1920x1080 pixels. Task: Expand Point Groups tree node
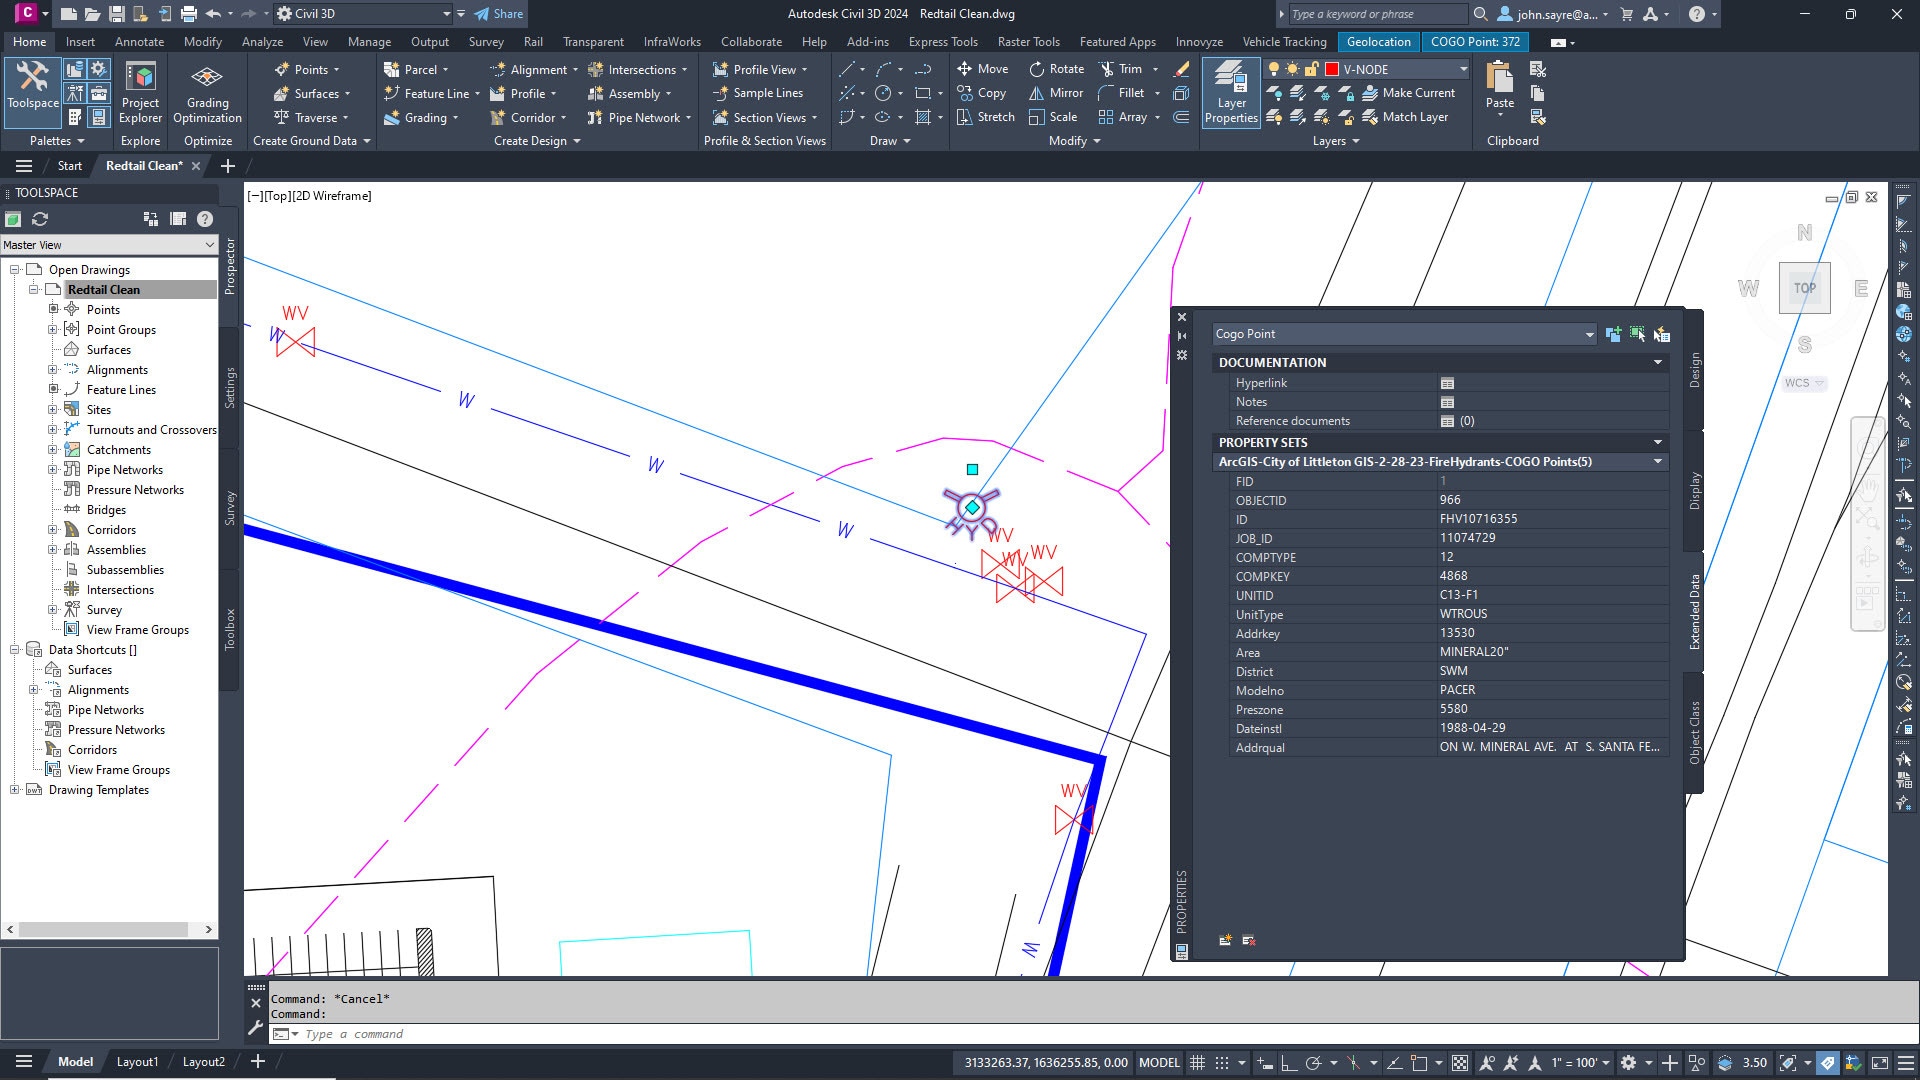coord(53,329)
